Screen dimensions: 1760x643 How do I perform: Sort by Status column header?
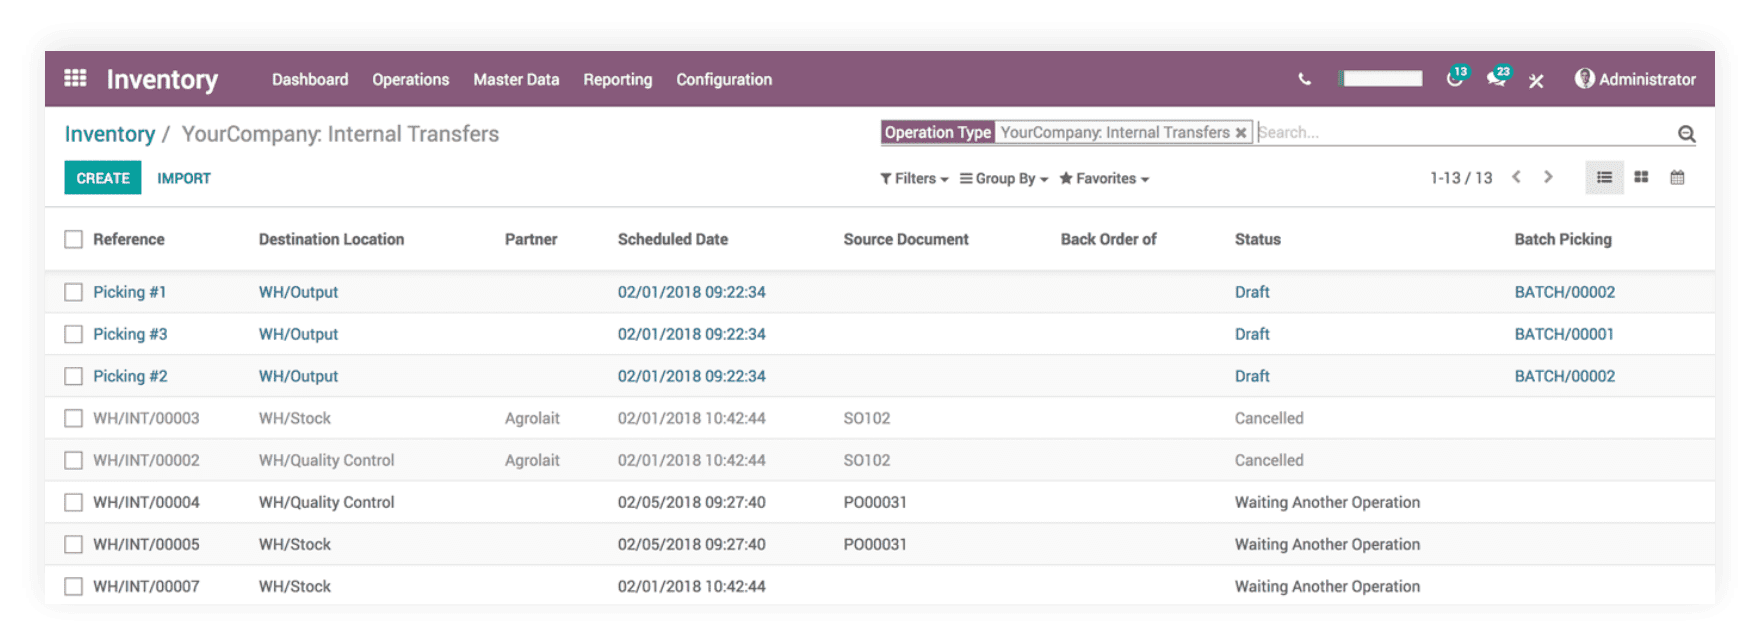coord(1258,239)
